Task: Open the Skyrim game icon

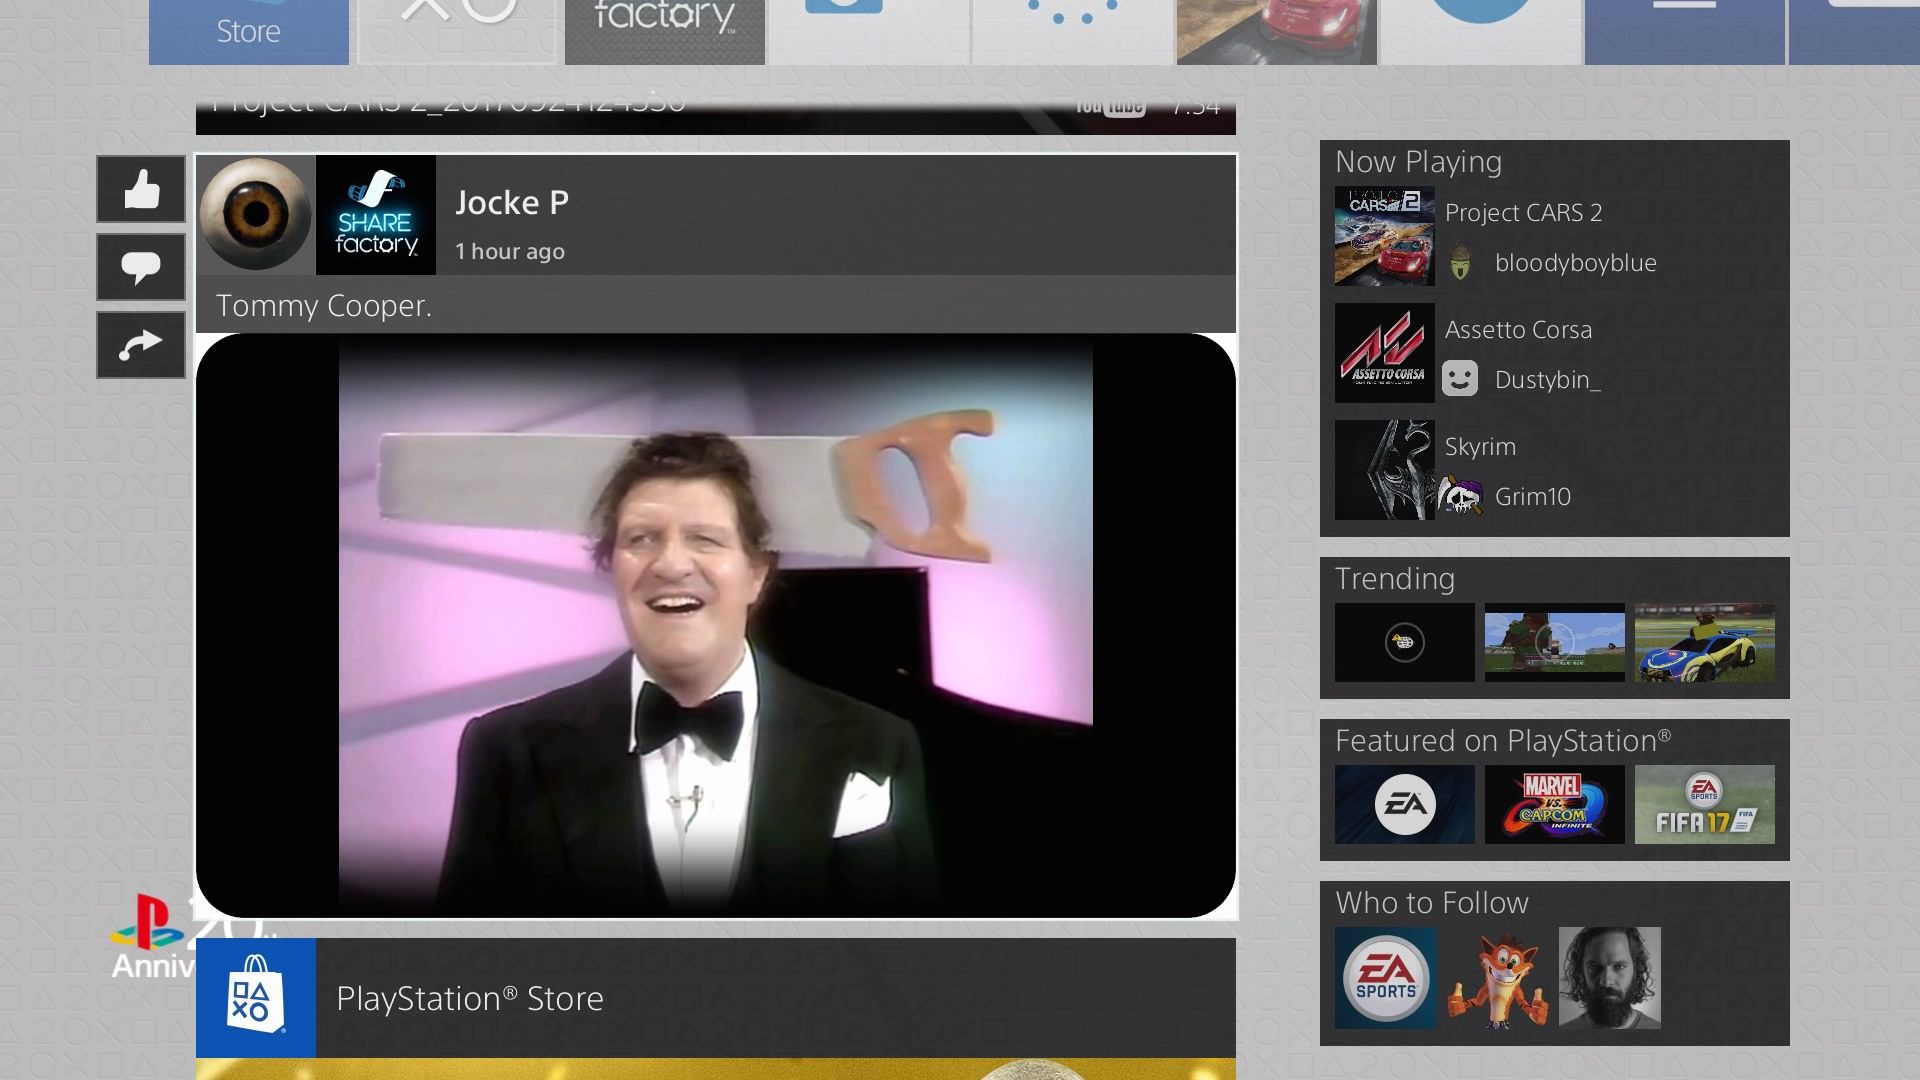Action: click(1384, 470)
